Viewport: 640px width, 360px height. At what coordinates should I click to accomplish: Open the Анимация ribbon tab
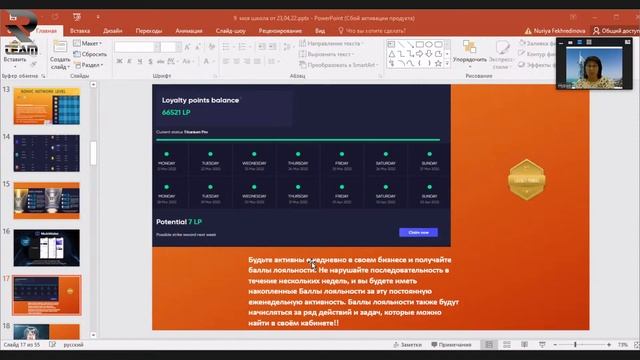[189, 31]
